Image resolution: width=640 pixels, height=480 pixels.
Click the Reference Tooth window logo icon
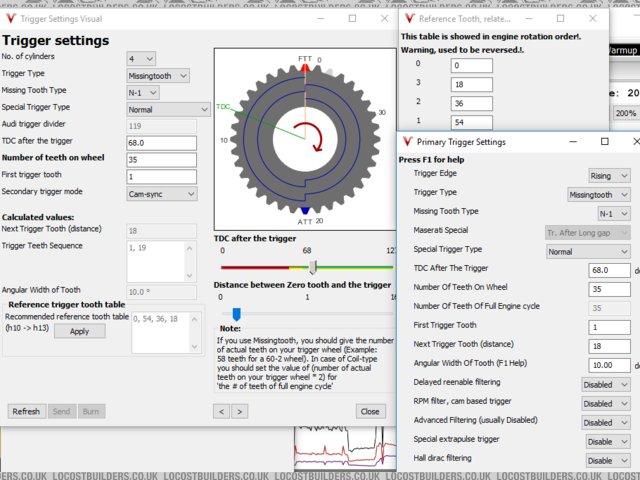tap(409, 19)
